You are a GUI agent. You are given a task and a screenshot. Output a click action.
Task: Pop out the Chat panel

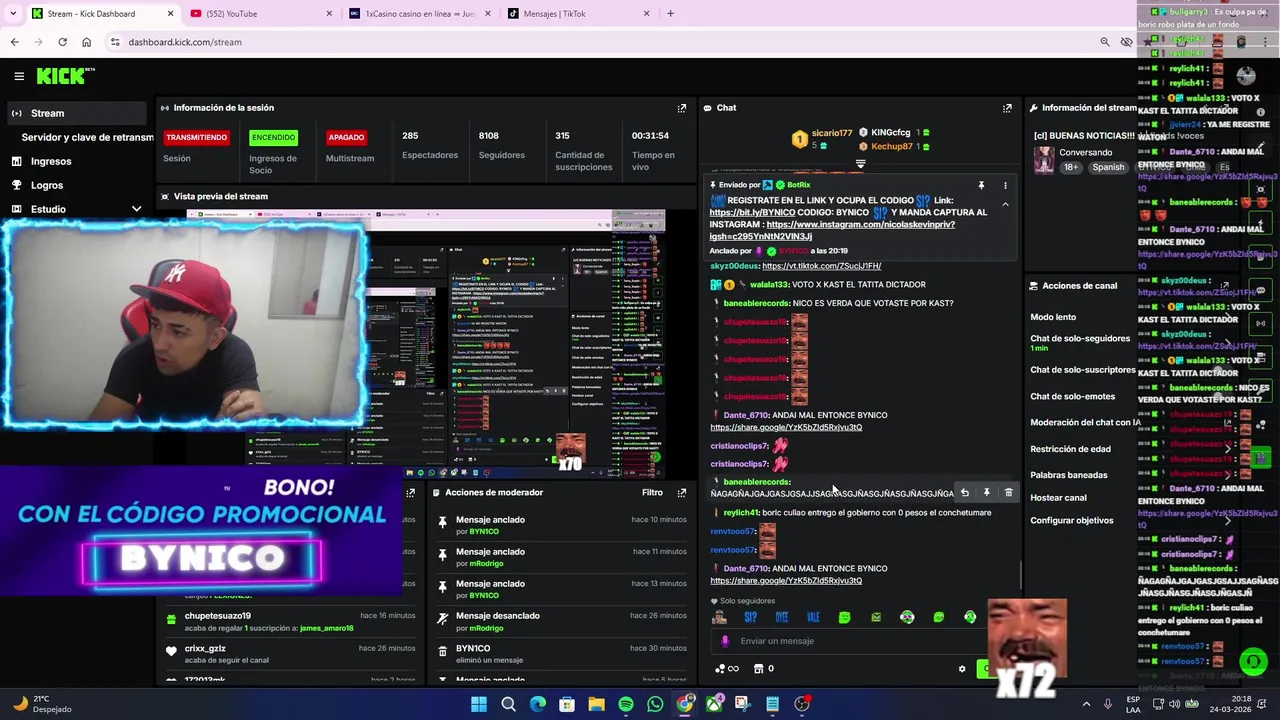1007,108
